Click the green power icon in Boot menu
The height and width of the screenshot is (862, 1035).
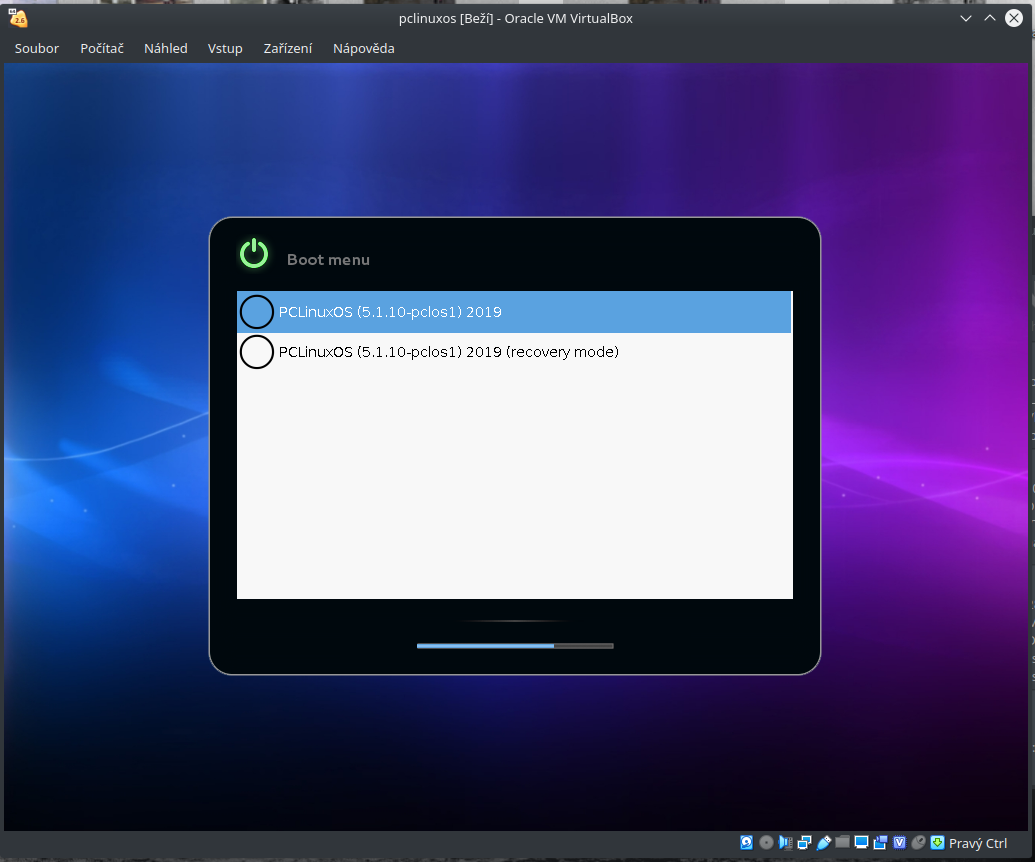point(254,253)
